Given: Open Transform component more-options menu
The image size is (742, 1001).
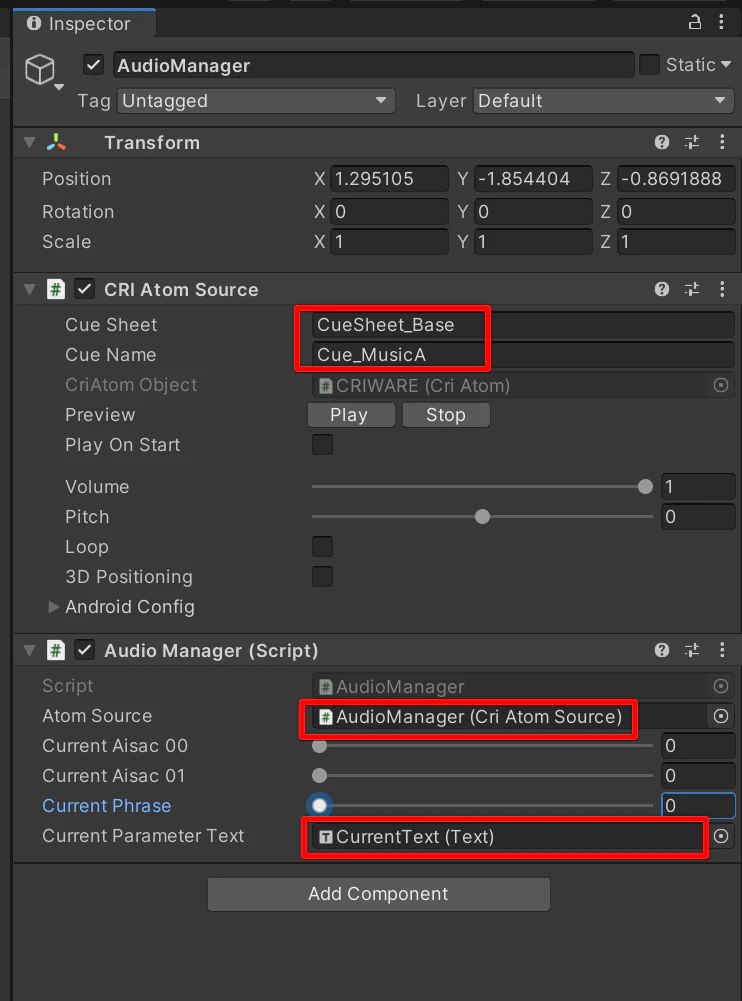Looking at the screenshot, I should [x=722, y=142].
